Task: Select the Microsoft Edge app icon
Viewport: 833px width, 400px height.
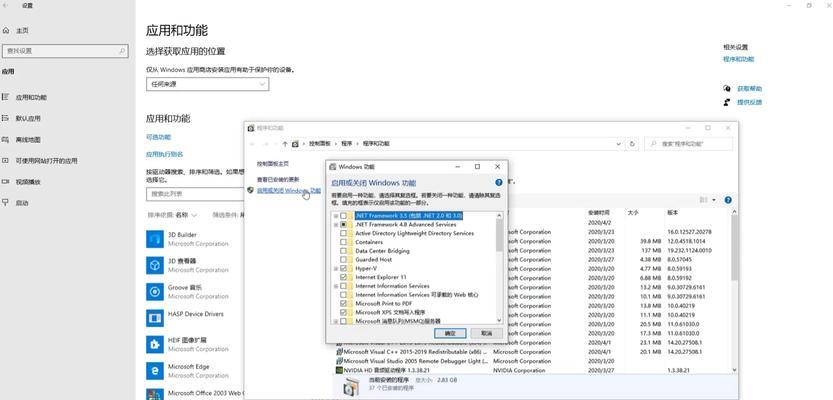Action: (x=155, y=371)
